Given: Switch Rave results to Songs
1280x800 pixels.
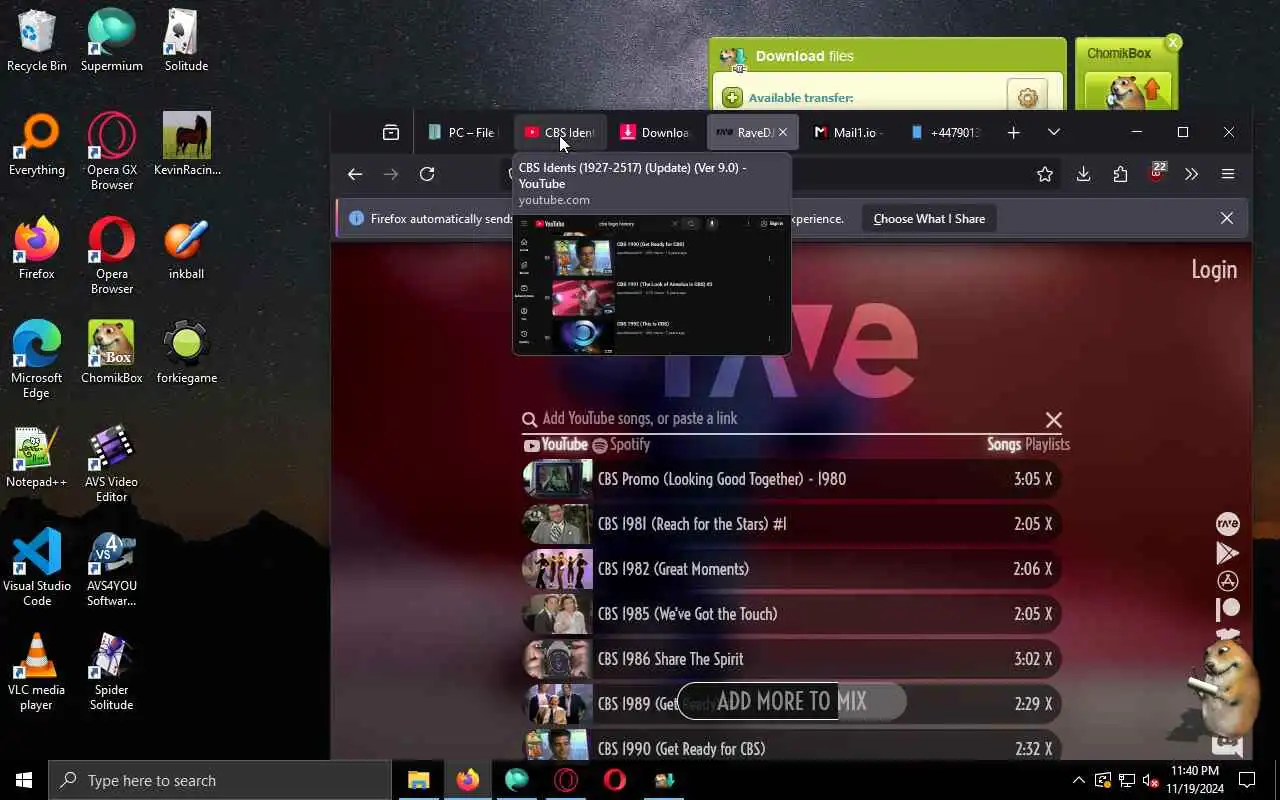Looking at the screenshot, I should tap(1003, 445).
